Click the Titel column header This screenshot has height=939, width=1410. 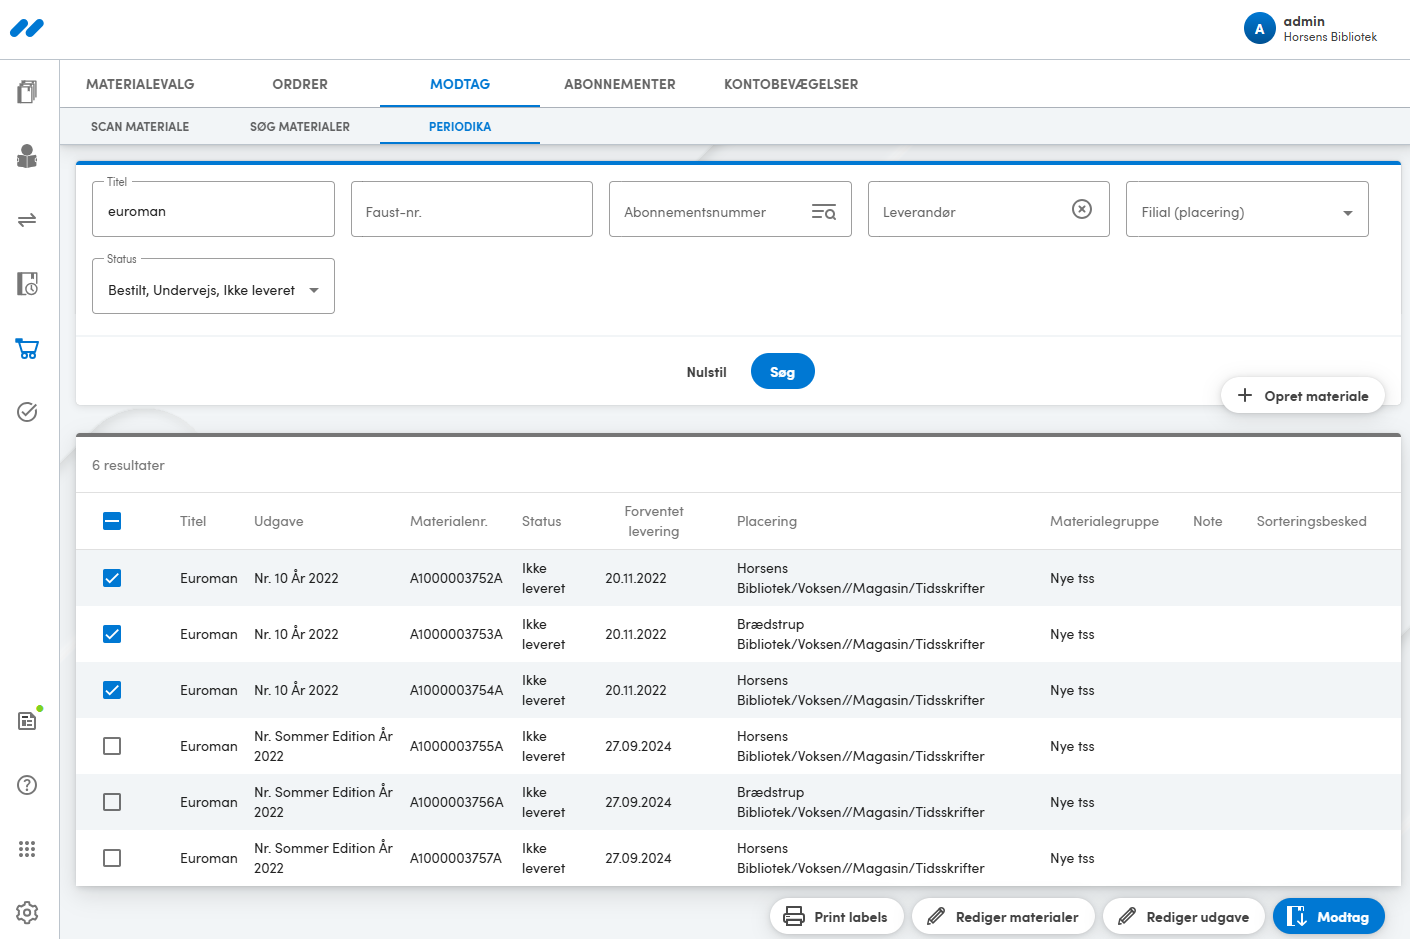pyautogui.click(x=193, y=521)
